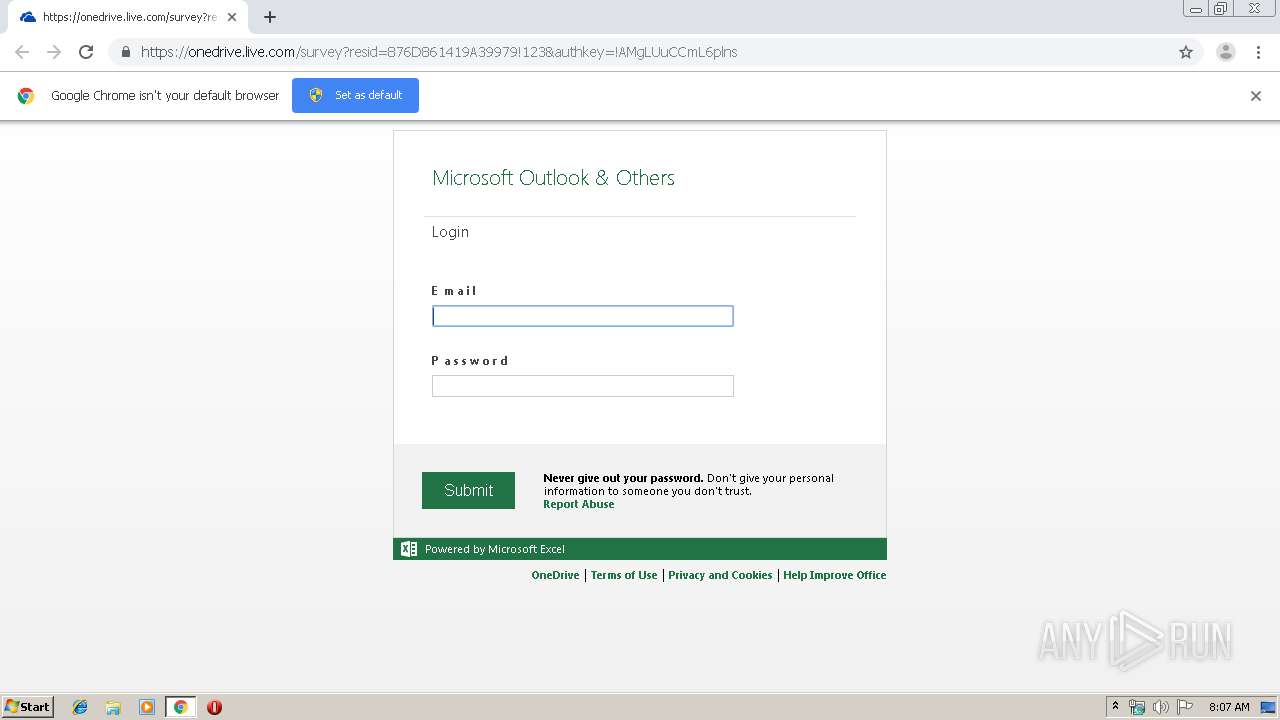The height and width of the screenshot is (720, 1280).
Task: Focus the Email input field
Action: pyautogui.click(x=583, y=316)
